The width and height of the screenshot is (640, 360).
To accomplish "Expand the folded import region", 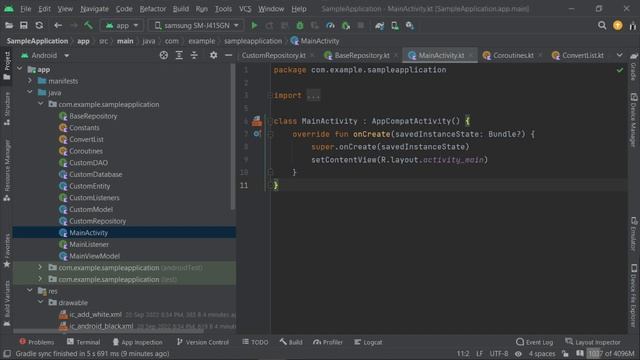I will (x=313, y=96).
